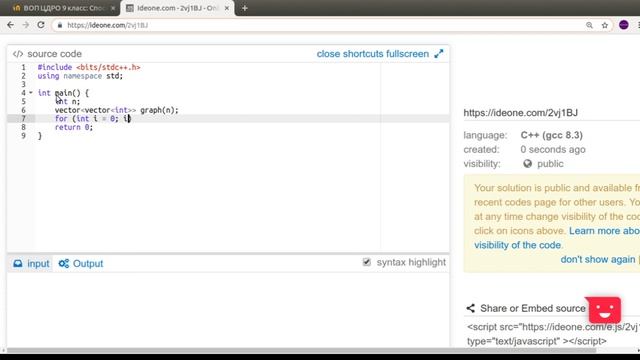Open a new browser tab
Viewport: 640px width, 360px height.
(x=244, y=8)
